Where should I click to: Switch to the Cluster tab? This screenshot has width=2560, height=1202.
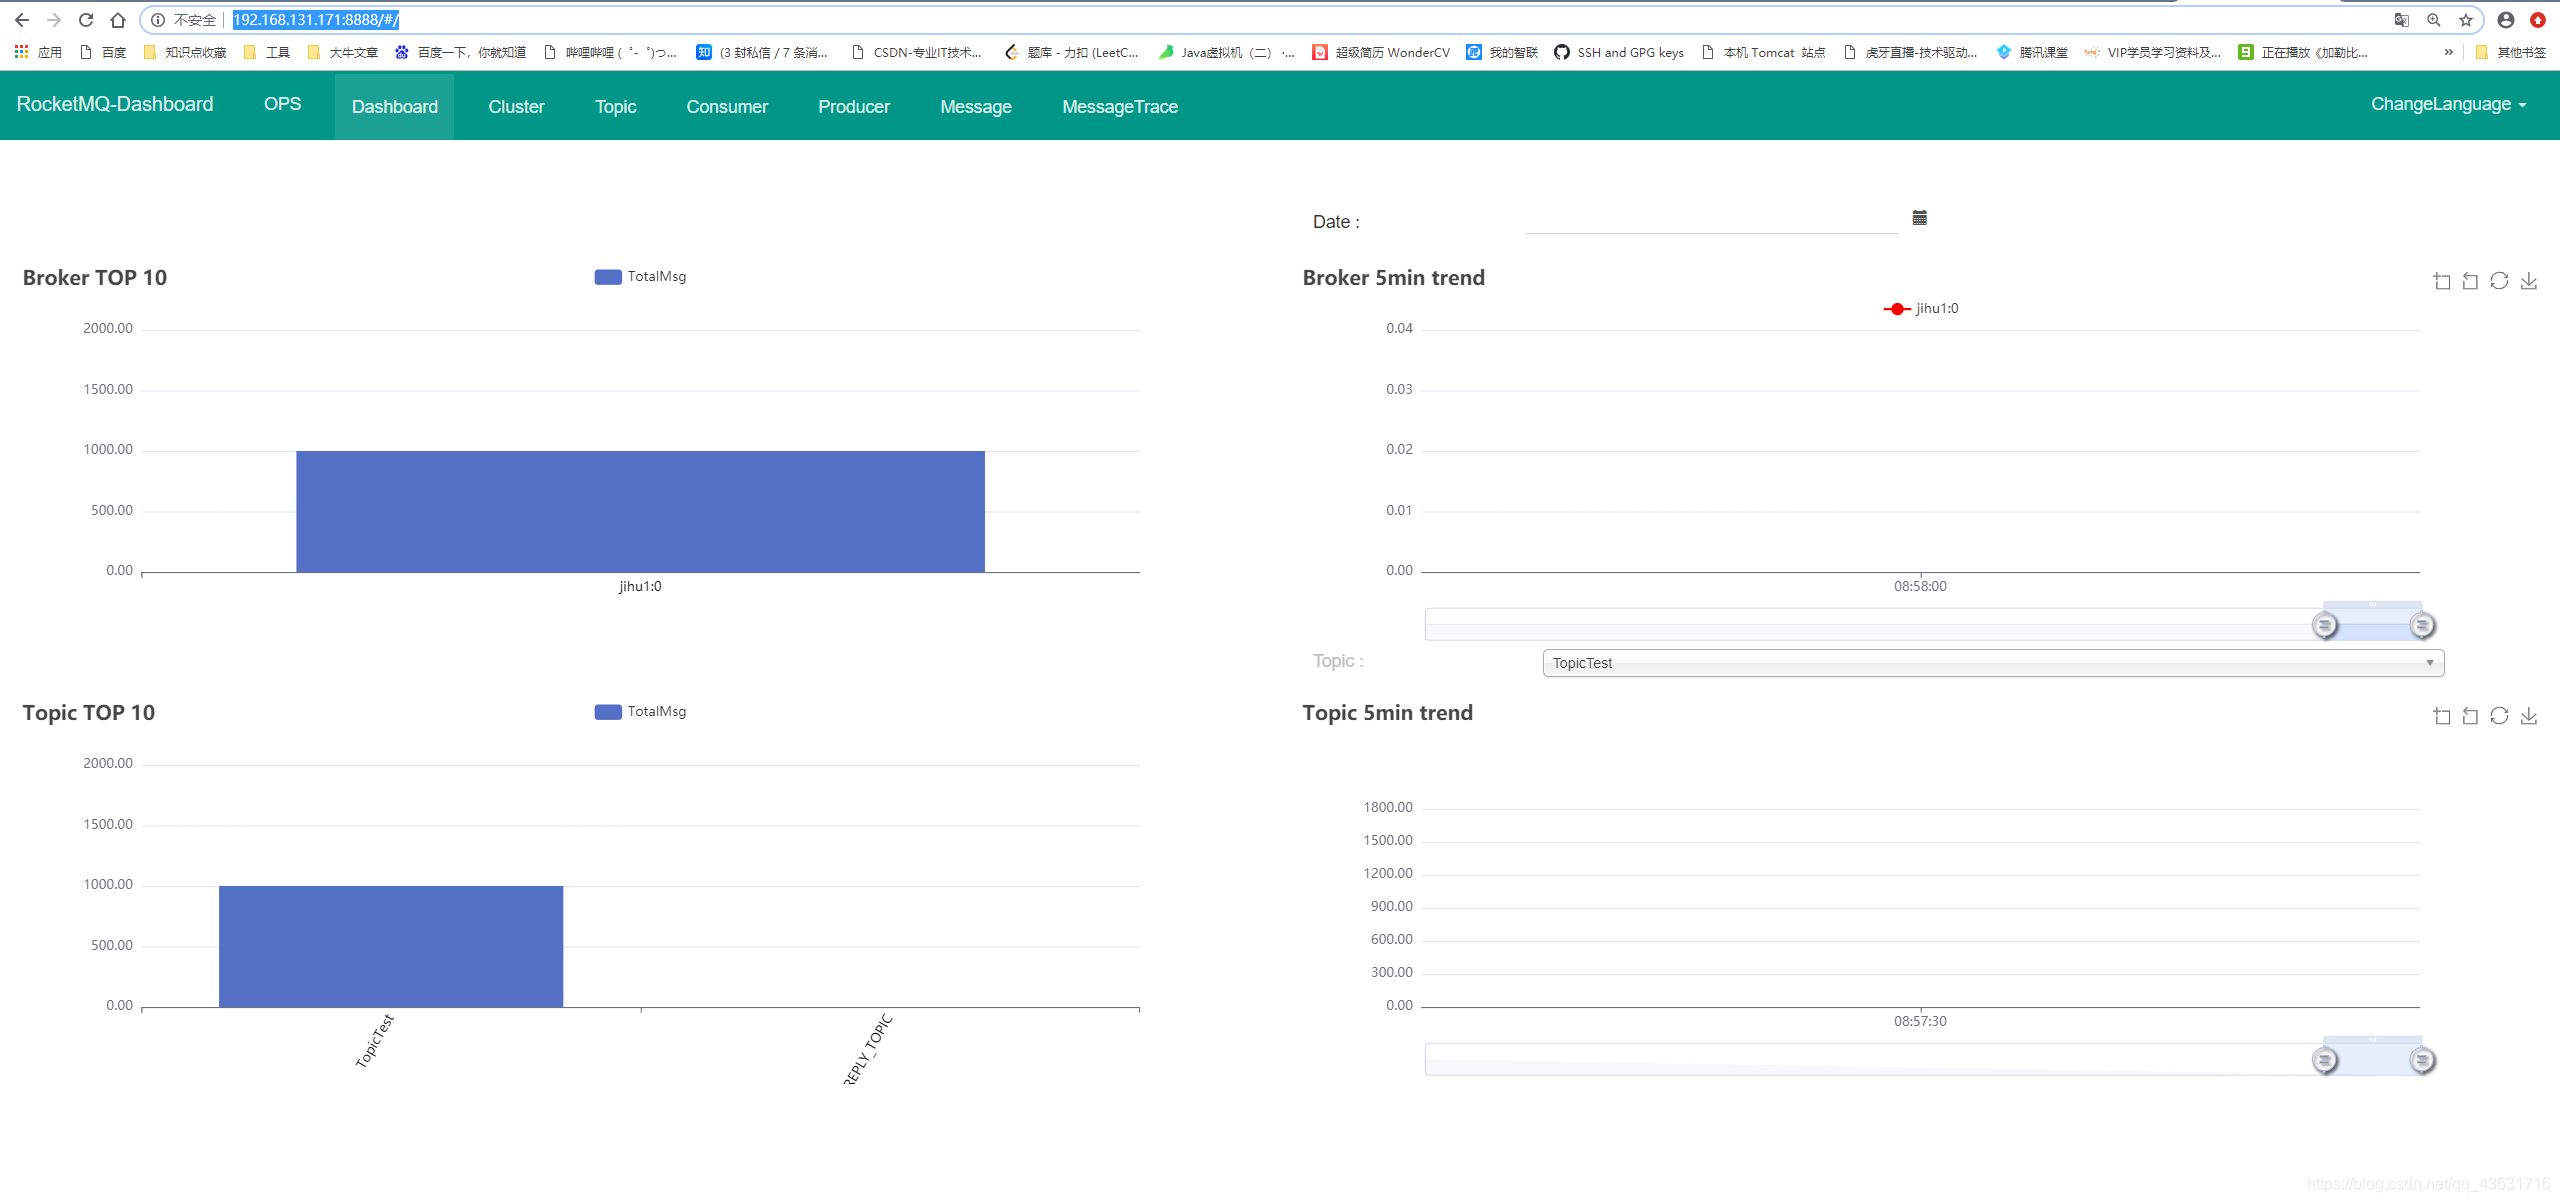516,107
